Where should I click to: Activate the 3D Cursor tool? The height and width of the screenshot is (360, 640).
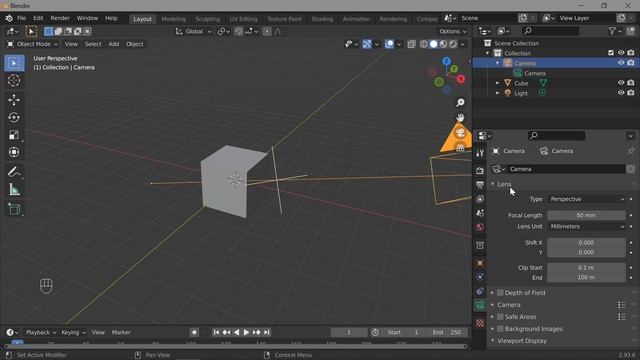[14, 80]
